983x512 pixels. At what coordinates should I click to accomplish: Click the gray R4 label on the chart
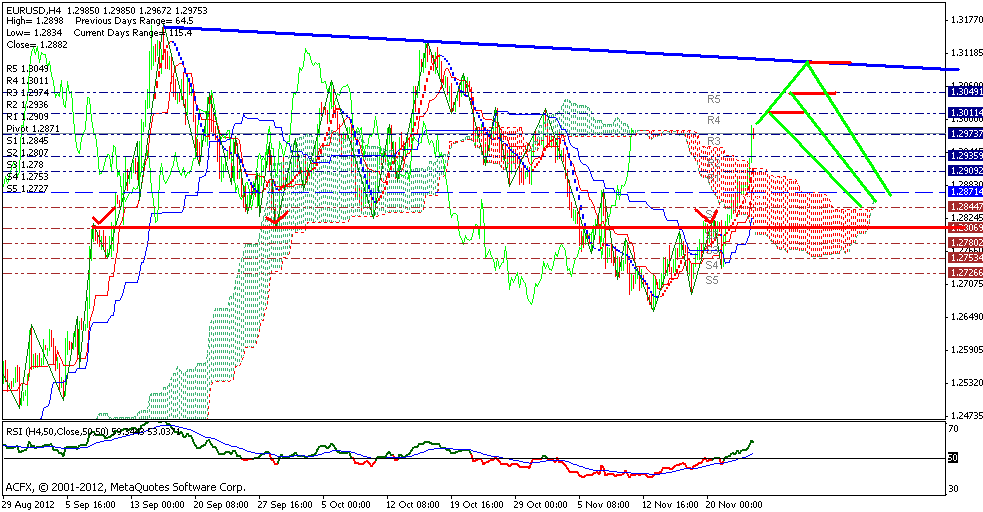coord(713,120)
